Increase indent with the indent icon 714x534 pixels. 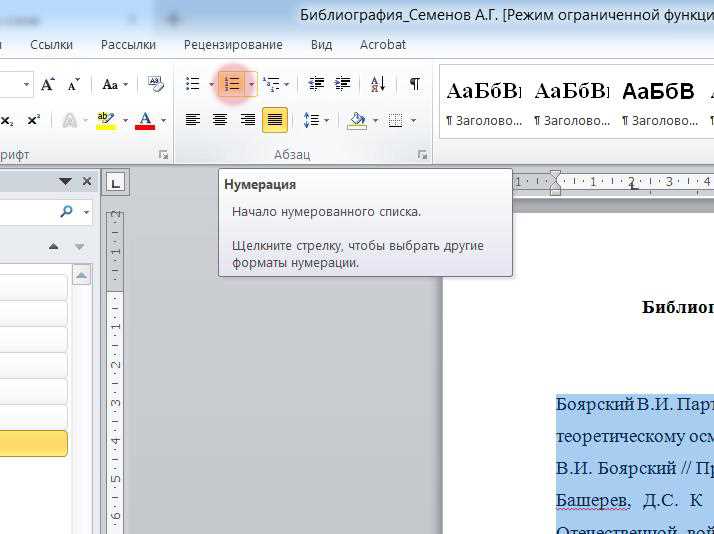342,84
